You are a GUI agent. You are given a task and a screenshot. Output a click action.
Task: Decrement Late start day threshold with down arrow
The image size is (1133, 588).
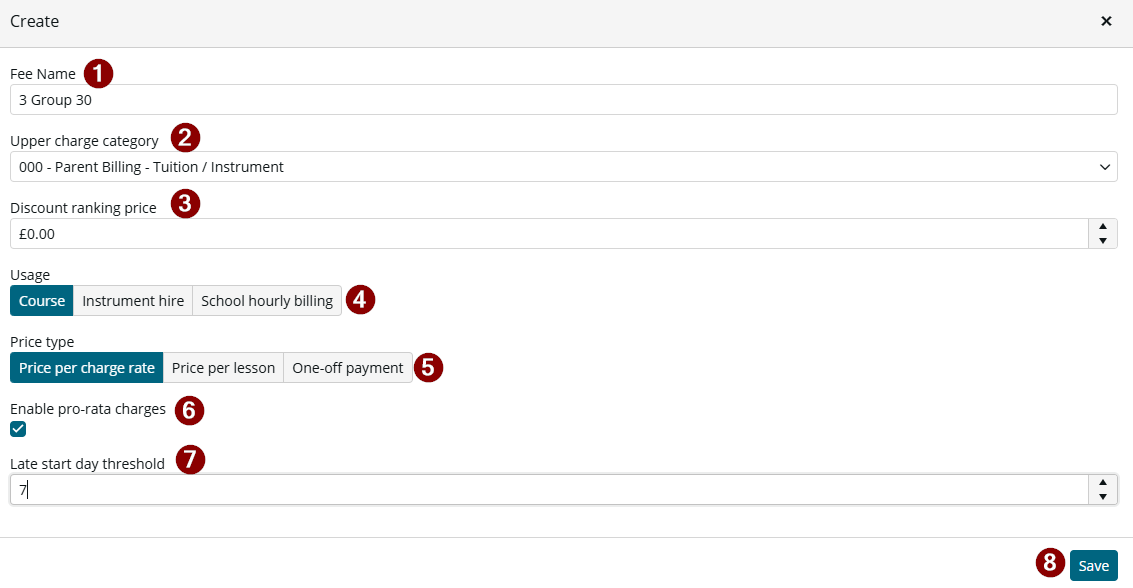[1103, 496]
